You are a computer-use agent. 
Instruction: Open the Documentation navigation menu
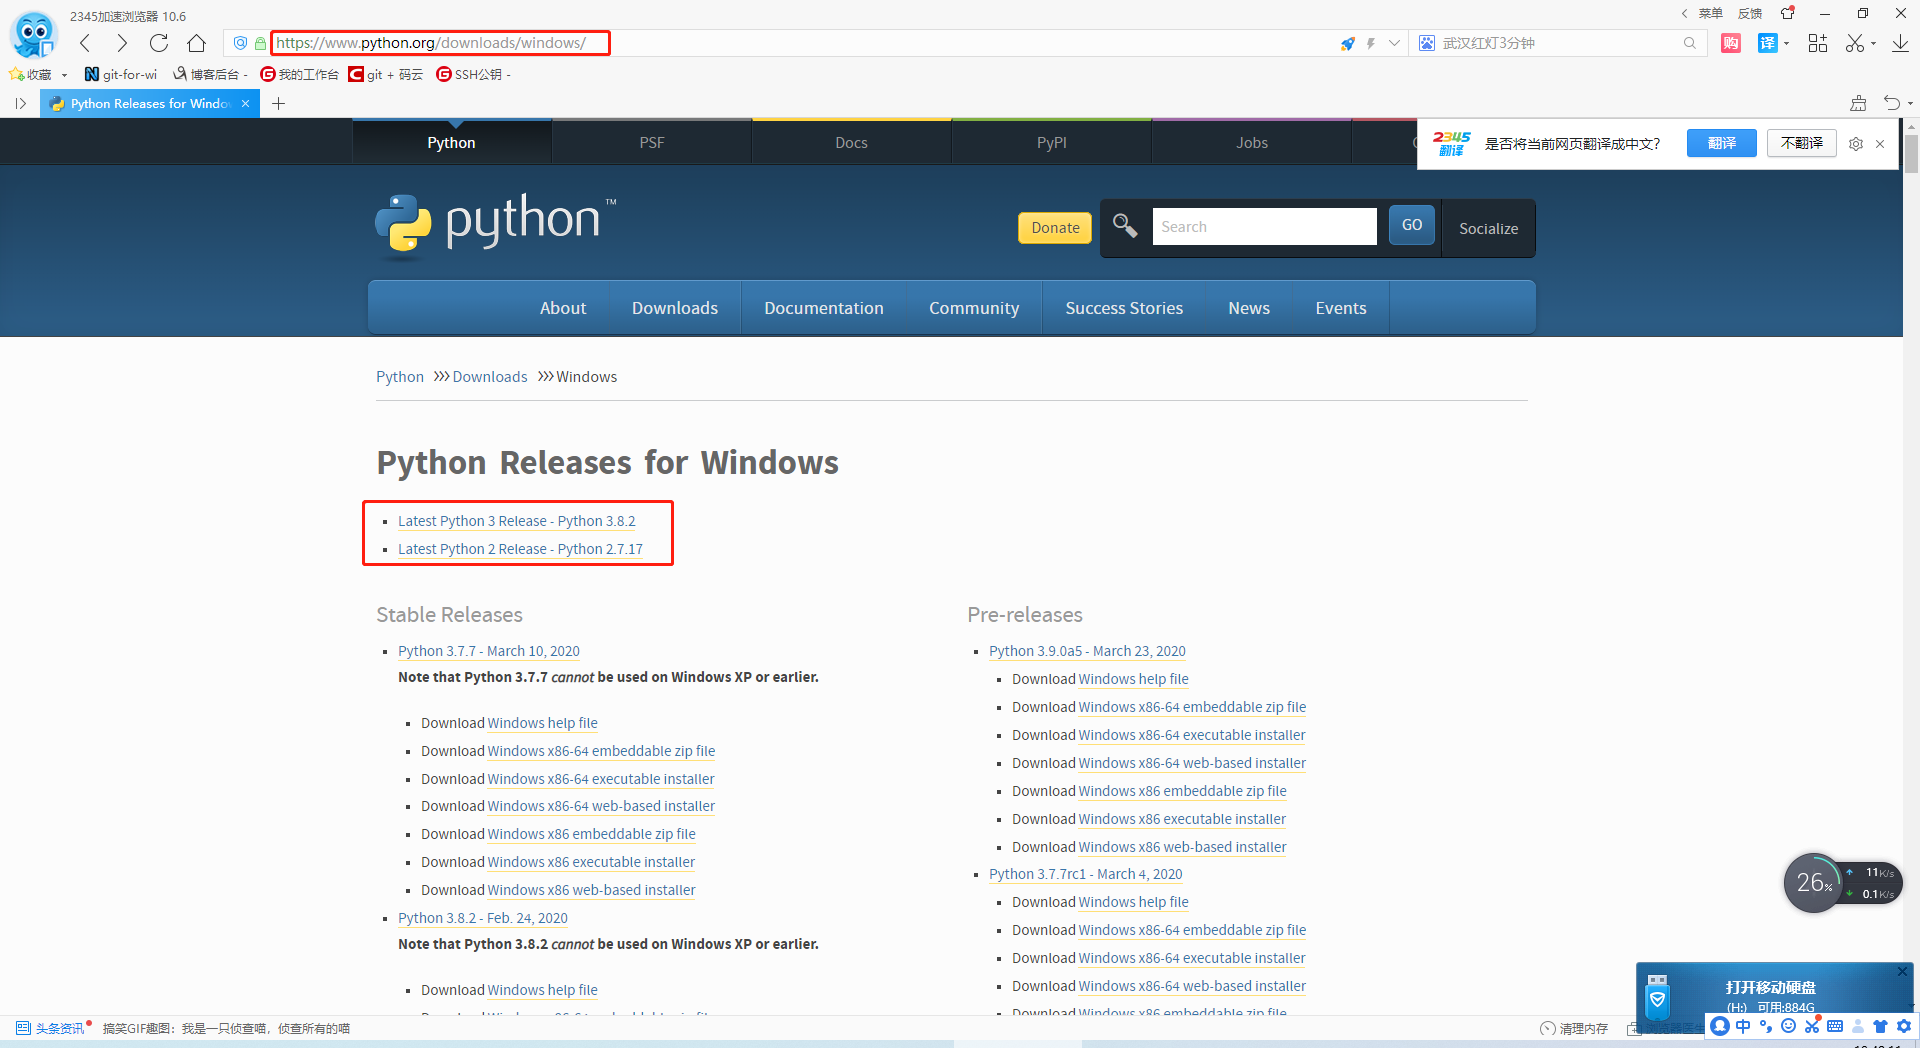824,308
